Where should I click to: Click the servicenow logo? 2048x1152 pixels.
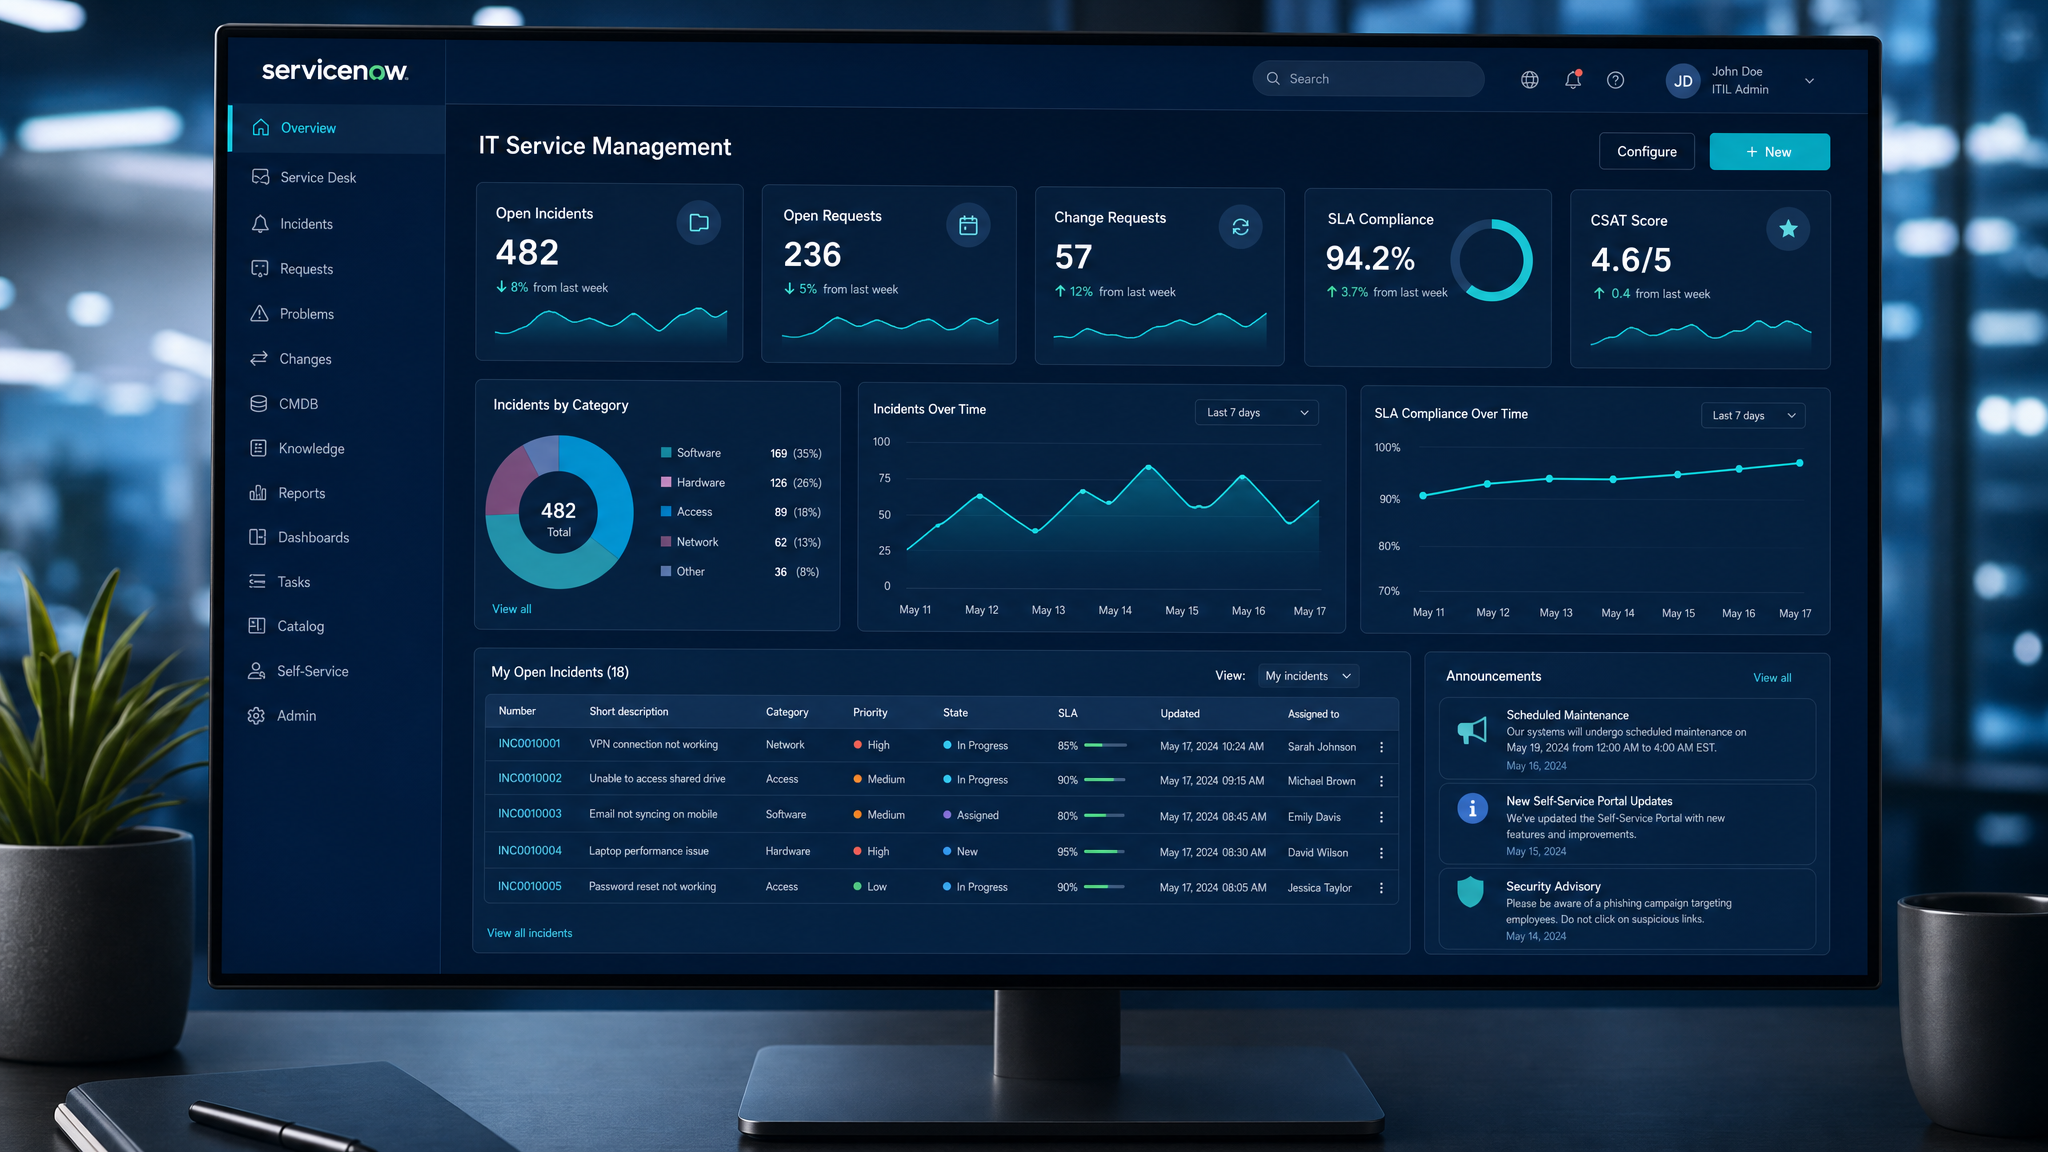[x=335, y=71]
